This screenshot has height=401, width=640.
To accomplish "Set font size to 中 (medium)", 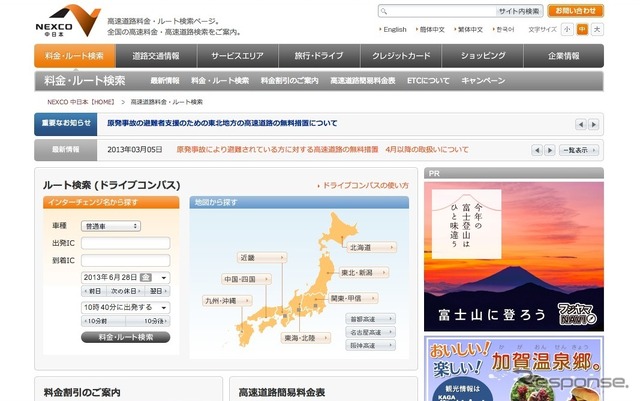I will coord(582,29).
